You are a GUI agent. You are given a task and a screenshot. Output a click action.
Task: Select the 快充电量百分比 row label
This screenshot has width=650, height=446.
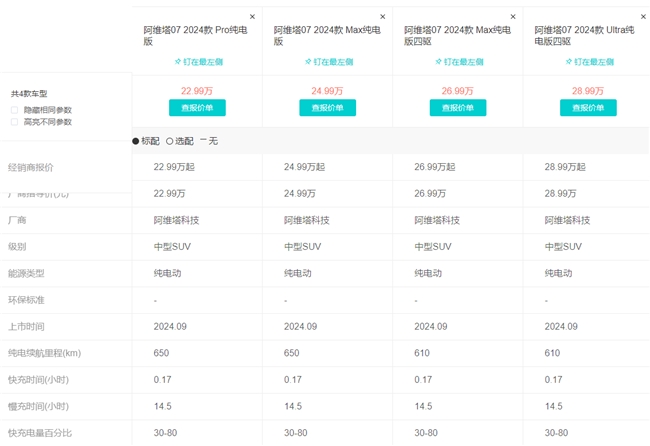(40, 433)
